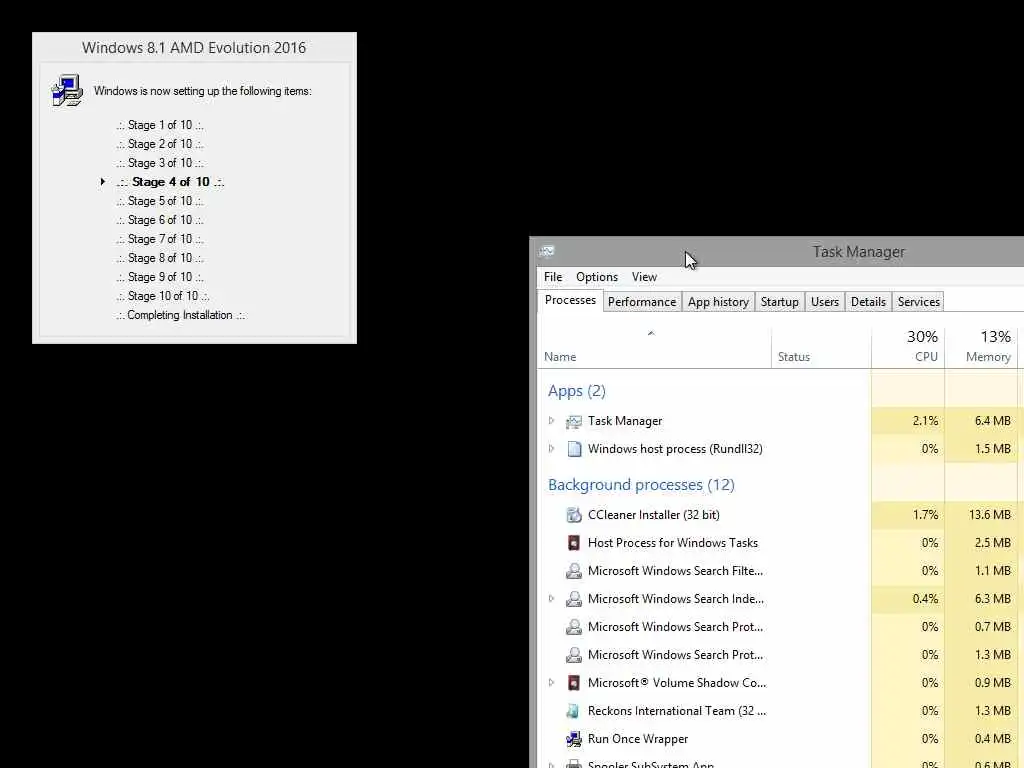Select the Host Process for Windows Tasks row
This screenshot has width=1024, height=768.
778,543
